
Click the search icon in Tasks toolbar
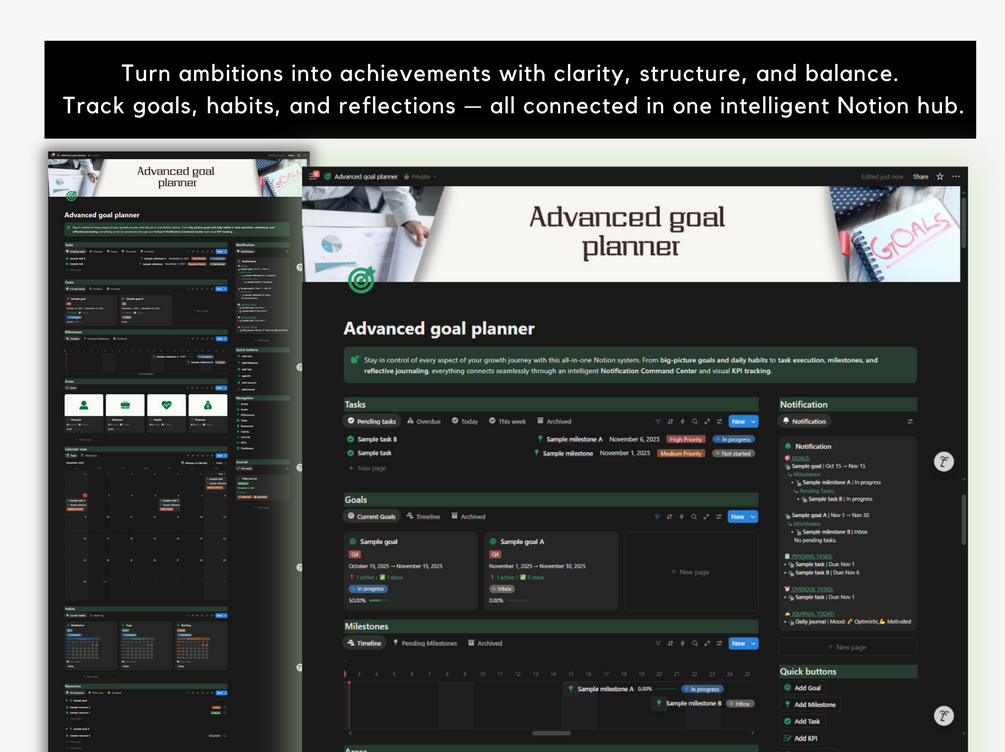pyautogui.click(x=695, y=421)
